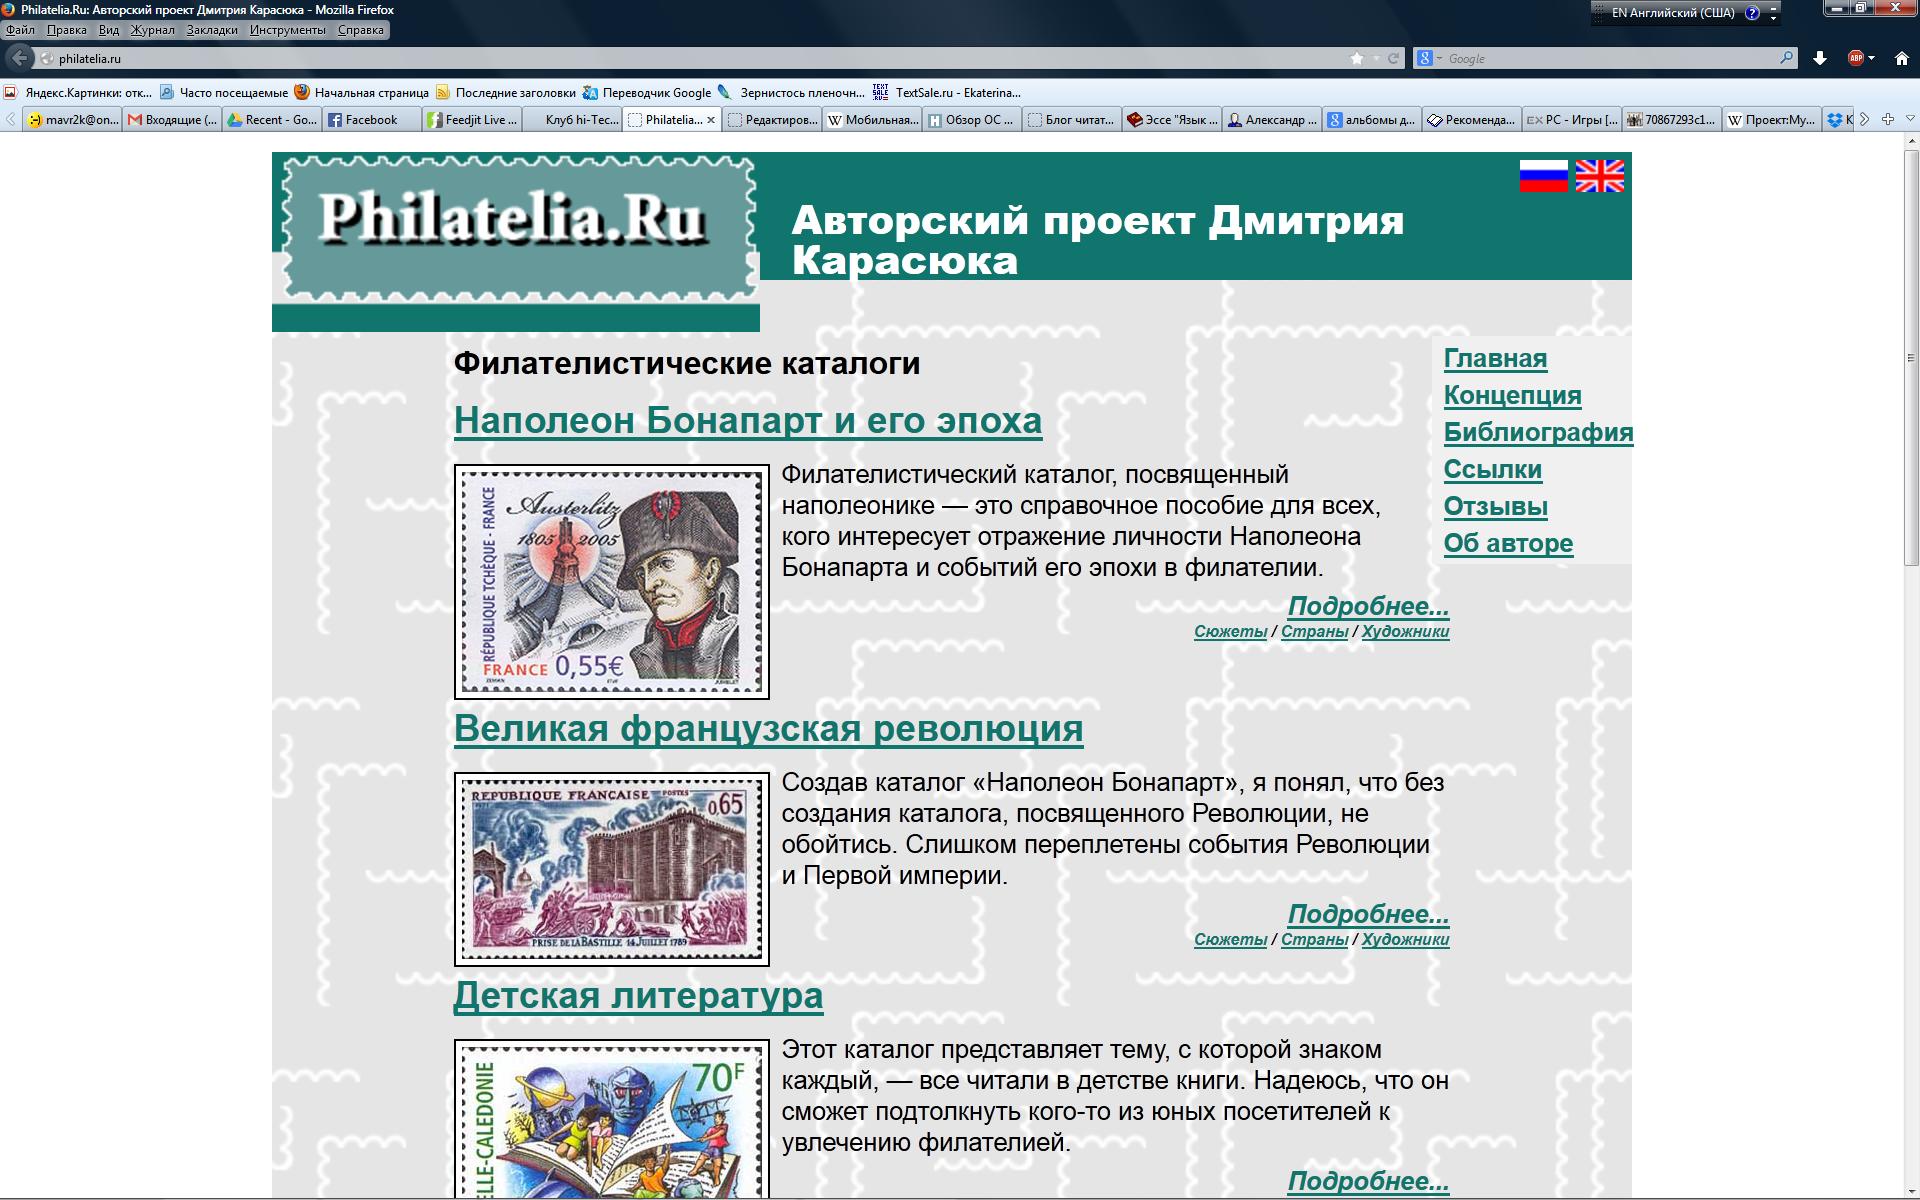Viewport: 1920px width, 1200px height.
Task: Go to Firefox home page icon
Action: 1902,58
